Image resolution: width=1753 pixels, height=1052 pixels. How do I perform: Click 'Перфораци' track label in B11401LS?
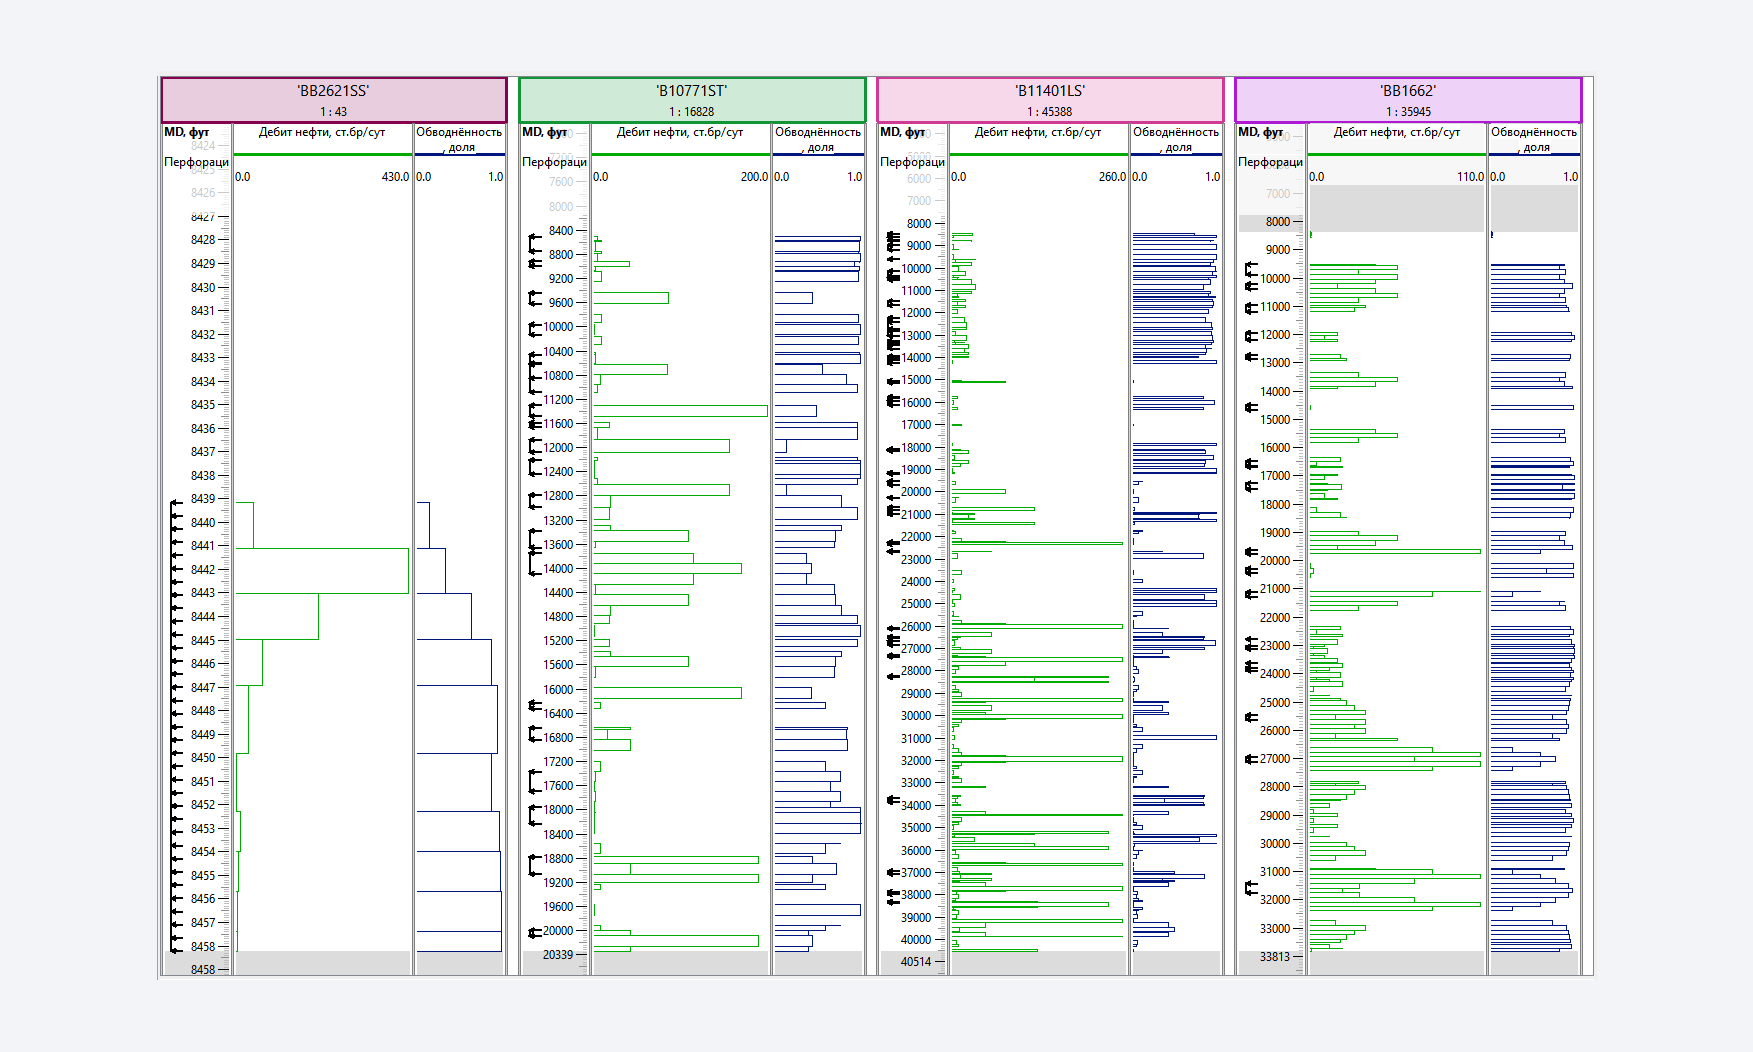(x=913, y=162)
